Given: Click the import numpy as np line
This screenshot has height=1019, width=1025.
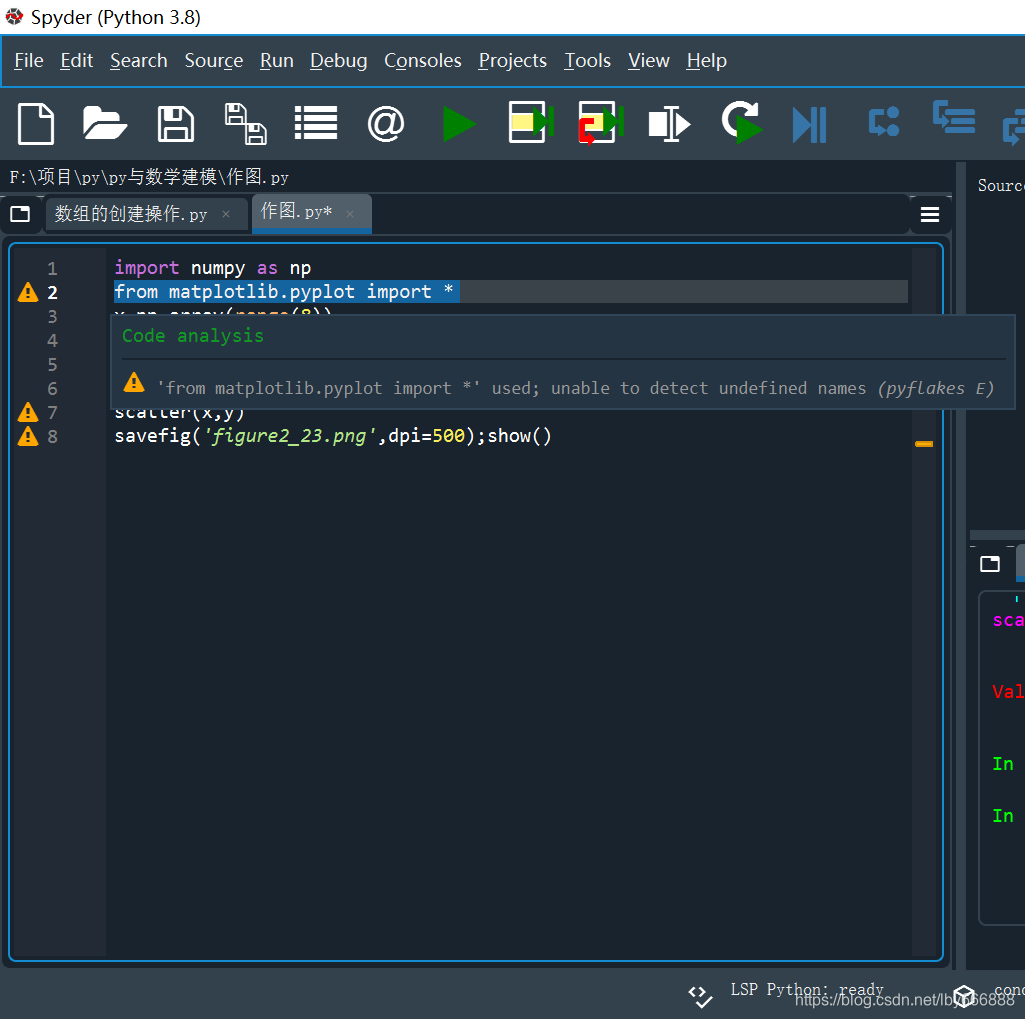Looking at the screenshot, I should click(x=212, y=268).
